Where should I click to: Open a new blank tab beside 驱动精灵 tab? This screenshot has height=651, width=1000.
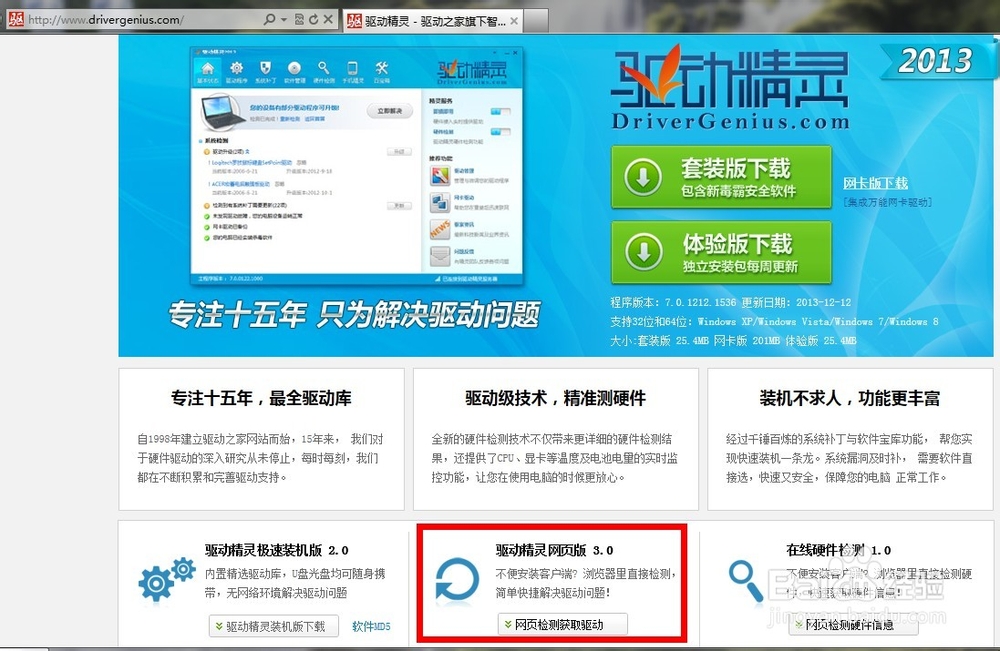tap(536, 21)
